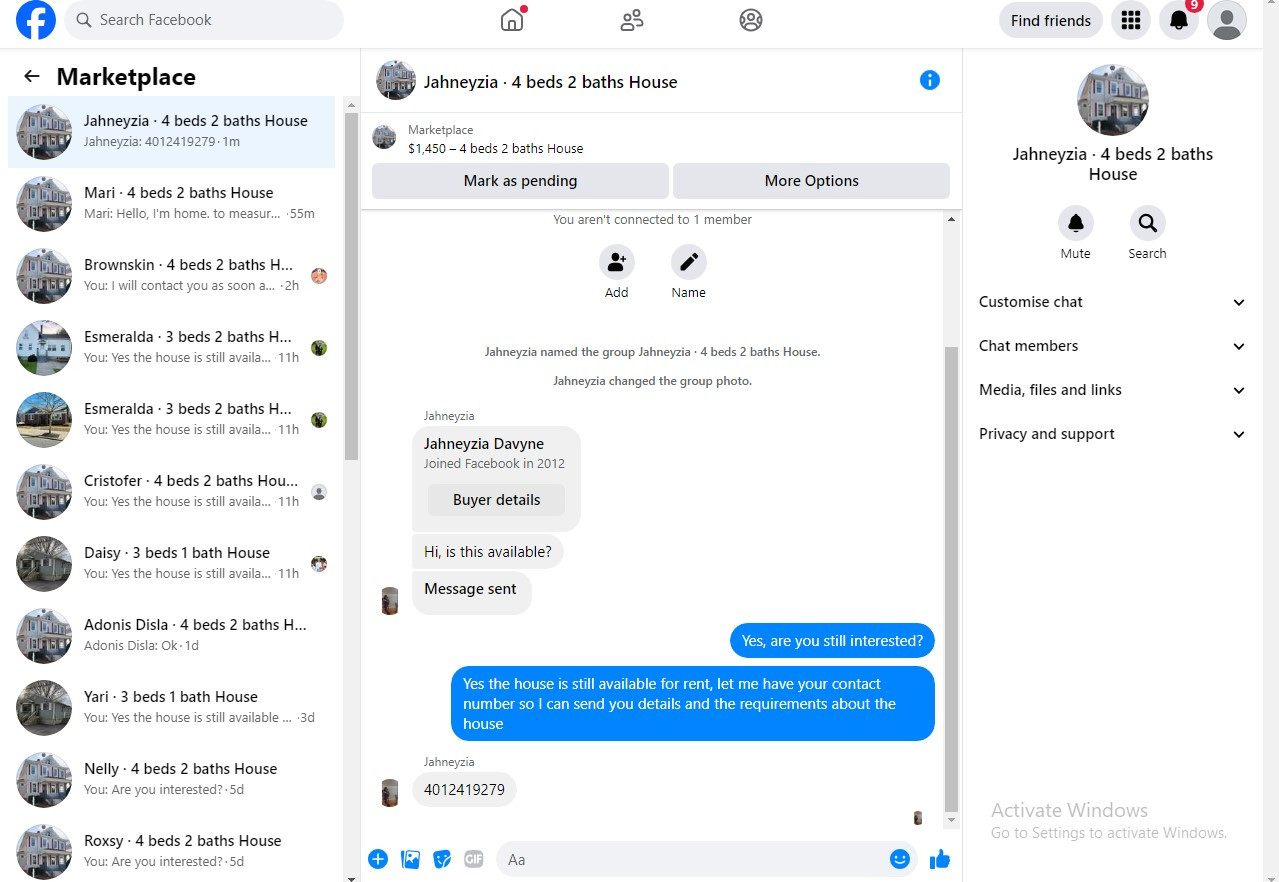Click the conversation list scrollbar
The width and height of the screenshot is (1279, 882).
[351, 285]
